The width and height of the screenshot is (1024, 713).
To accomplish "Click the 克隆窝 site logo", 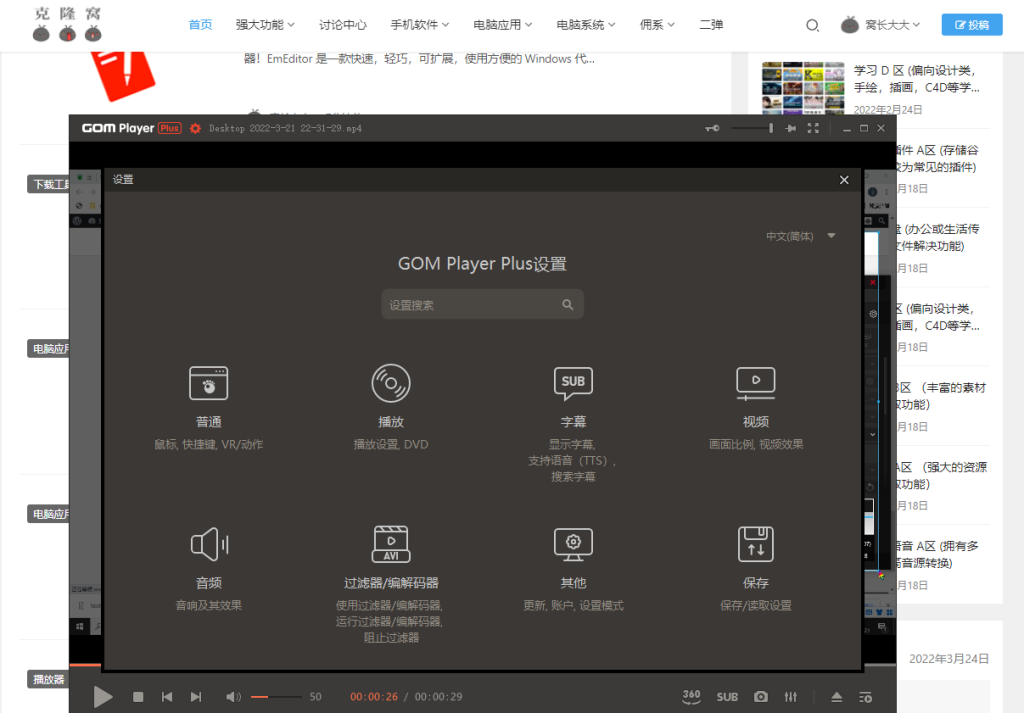I will pyautogui.click(x=67, y=24).
